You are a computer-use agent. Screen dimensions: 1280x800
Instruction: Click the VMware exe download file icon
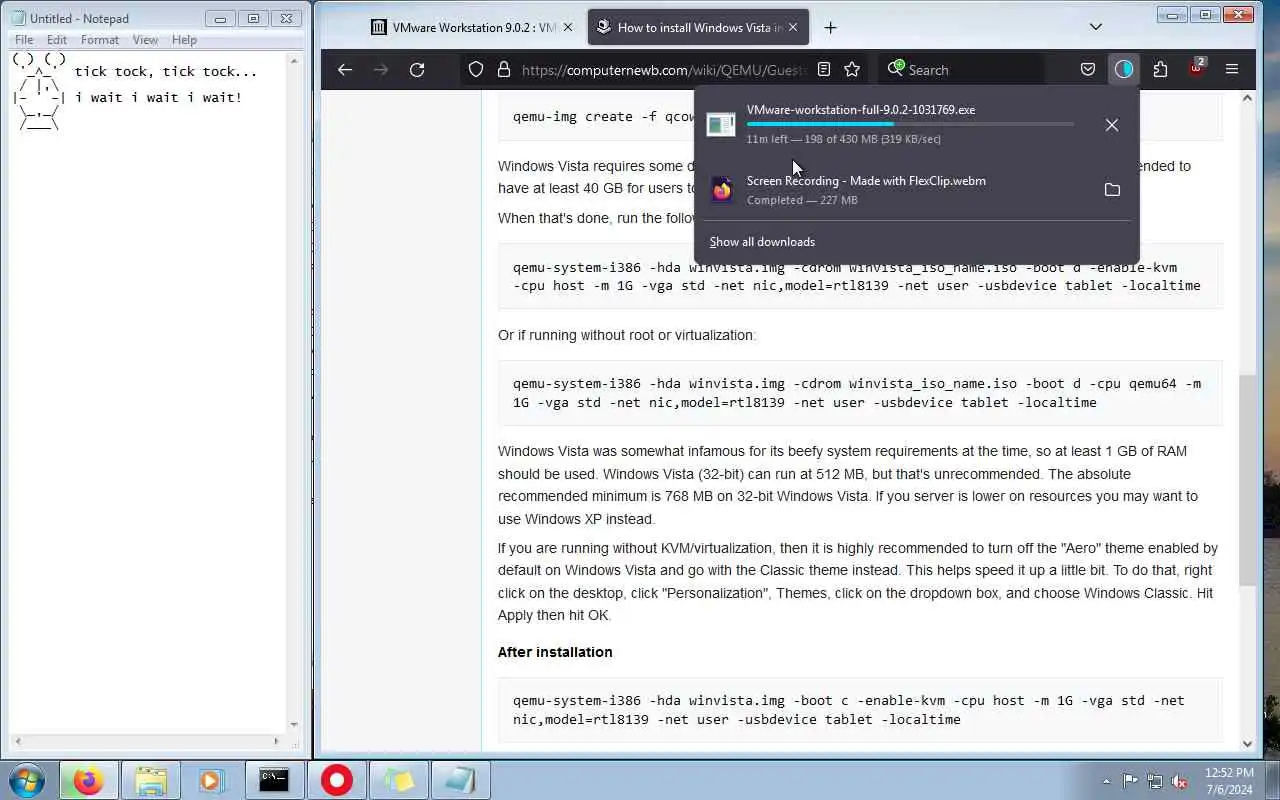click(721, 124)
